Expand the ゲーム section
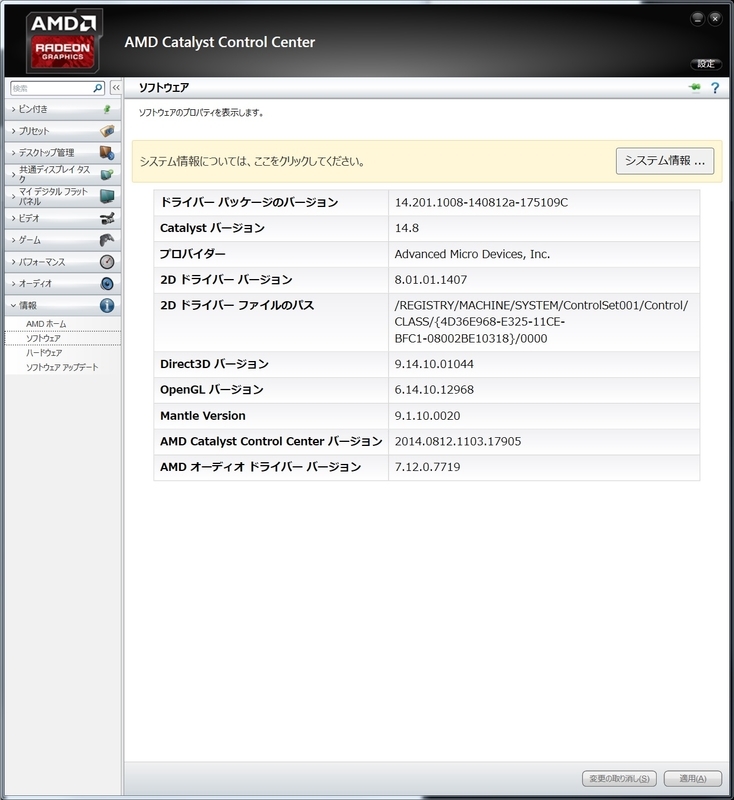734x800 pixels. coord(62,240)
